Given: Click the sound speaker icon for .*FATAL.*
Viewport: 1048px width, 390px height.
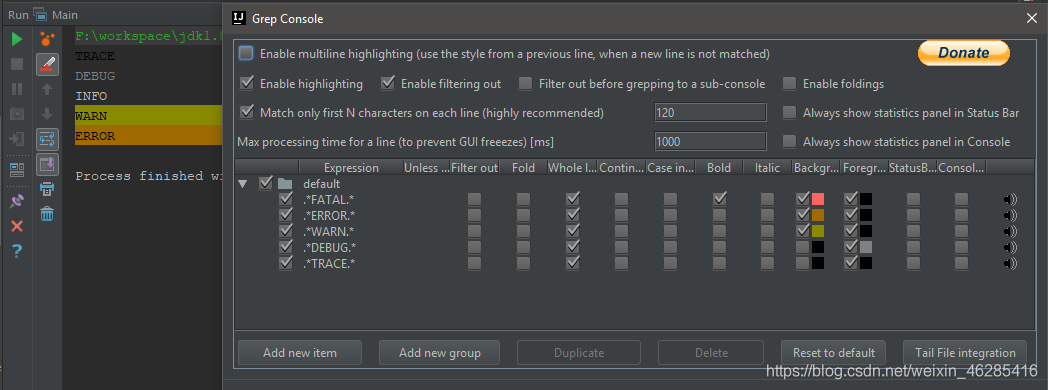Looking at the screenshot, I should point(1010,199).
